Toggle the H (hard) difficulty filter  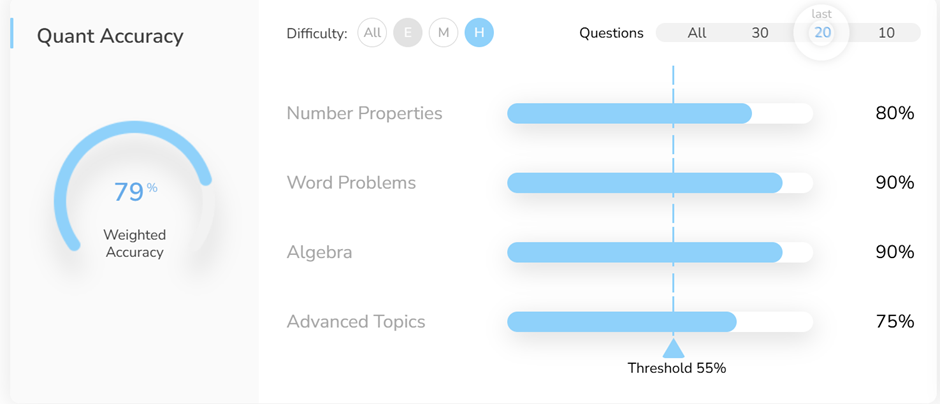(479, 33)
